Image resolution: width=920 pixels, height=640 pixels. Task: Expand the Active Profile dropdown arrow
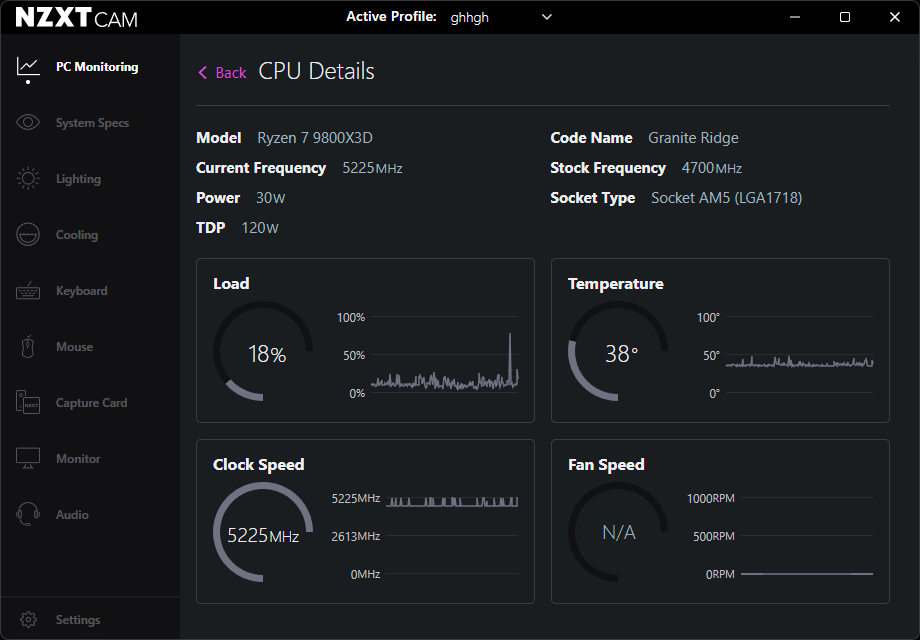pos(547,17)
